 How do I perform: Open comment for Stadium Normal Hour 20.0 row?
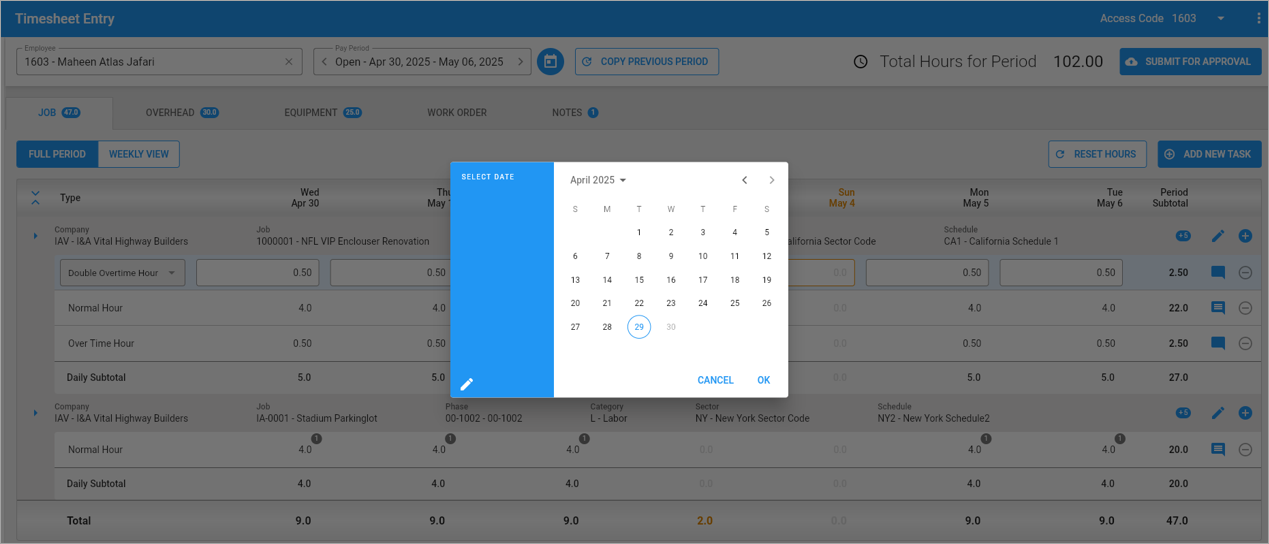click(x=1218, y=450)
